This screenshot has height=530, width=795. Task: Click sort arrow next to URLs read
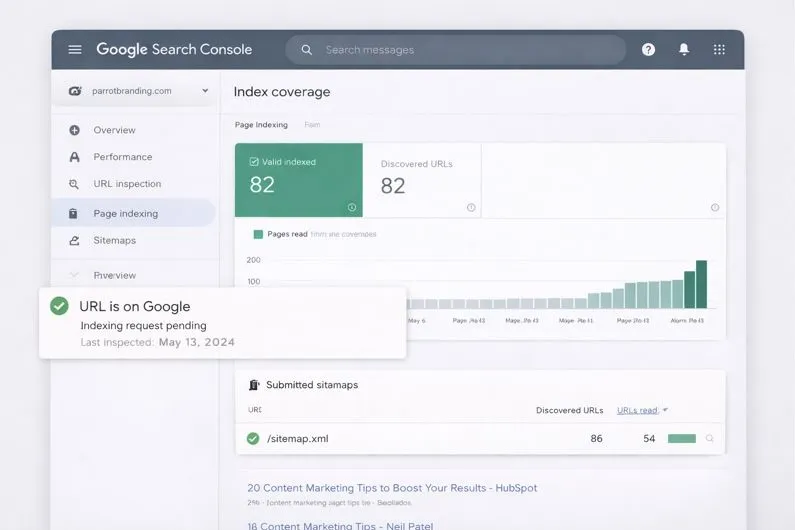click(665, 410)
